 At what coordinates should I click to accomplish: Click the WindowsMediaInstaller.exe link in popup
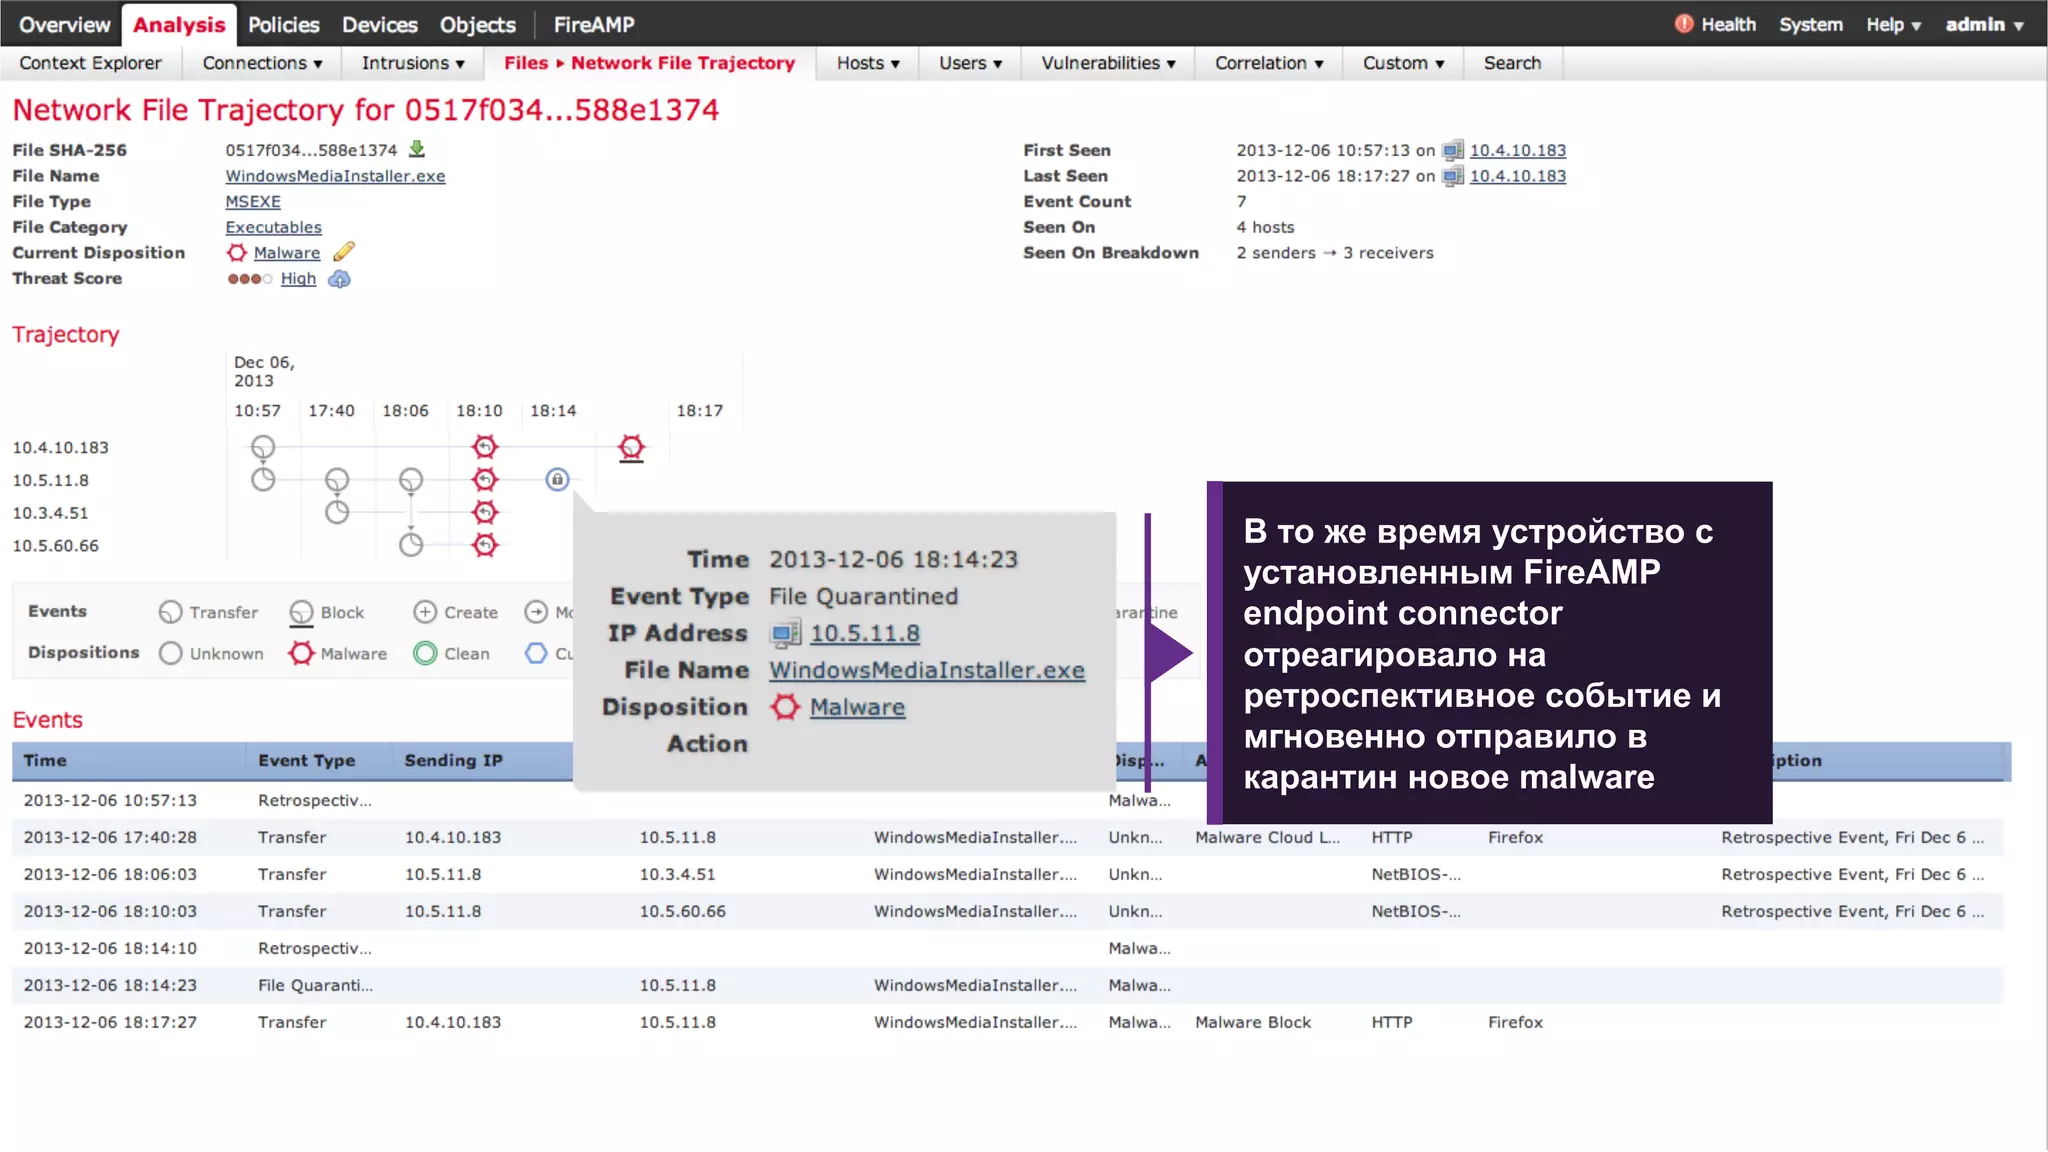click(x=926, y=670)
